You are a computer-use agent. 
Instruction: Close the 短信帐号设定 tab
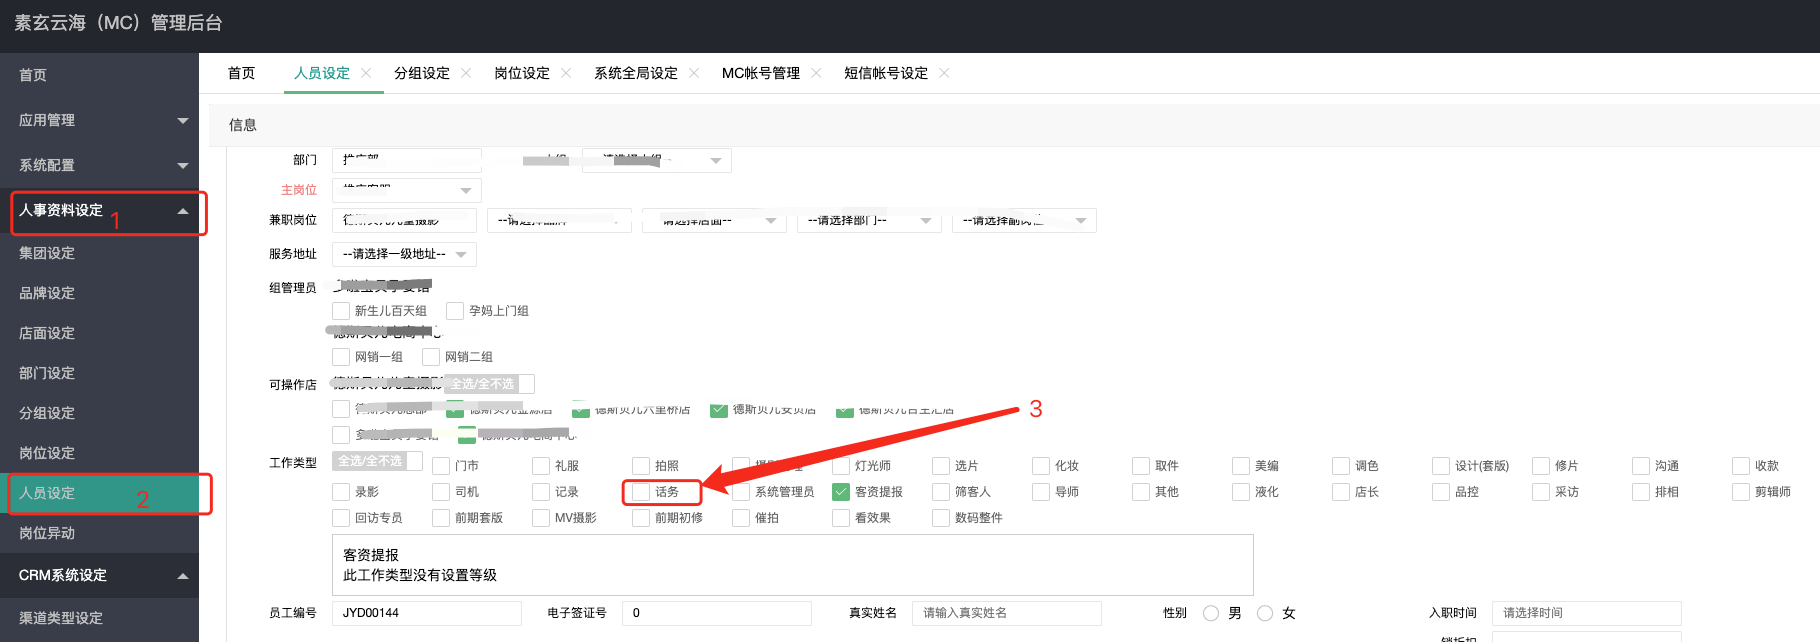click(944, 73)
